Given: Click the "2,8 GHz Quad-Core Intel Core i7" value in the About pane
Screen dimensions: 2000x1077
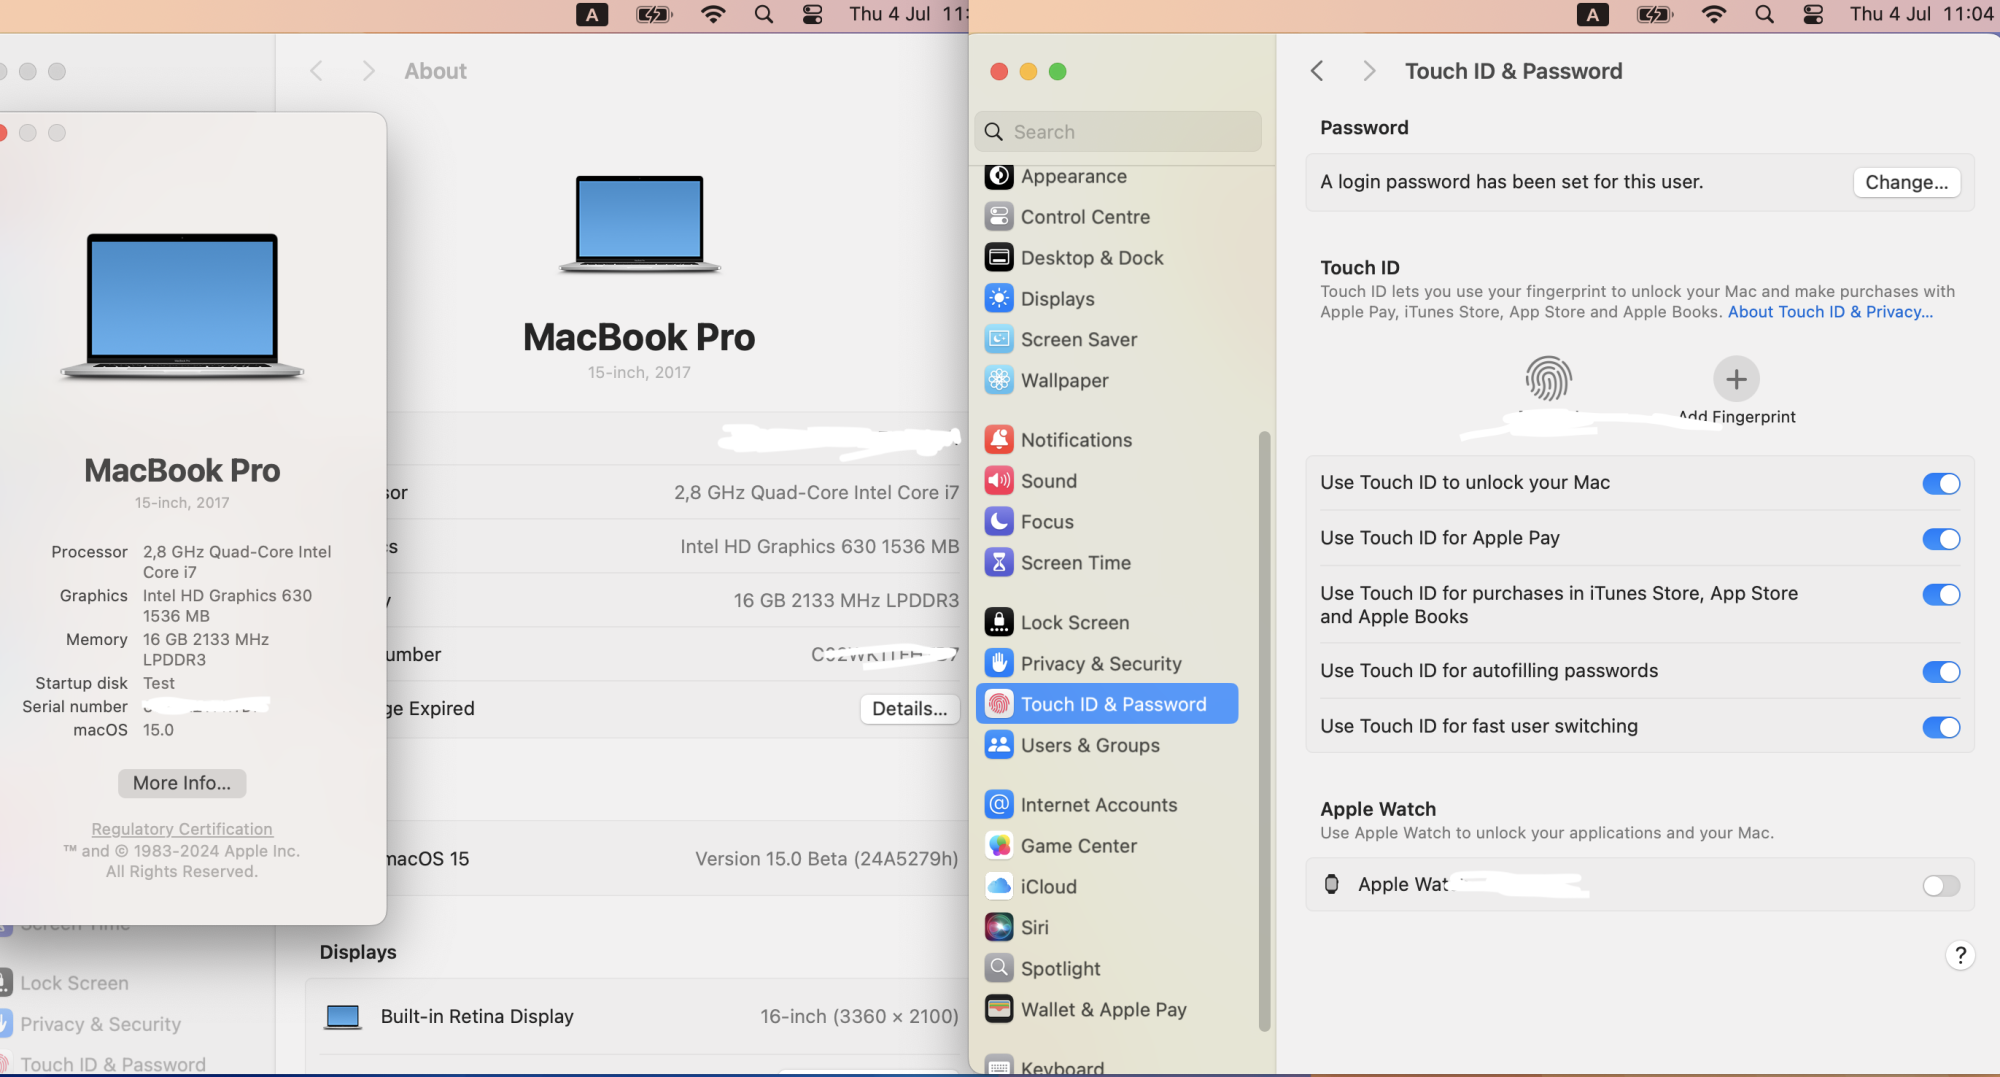Looking at the screenshot, I should pos(816,493).
